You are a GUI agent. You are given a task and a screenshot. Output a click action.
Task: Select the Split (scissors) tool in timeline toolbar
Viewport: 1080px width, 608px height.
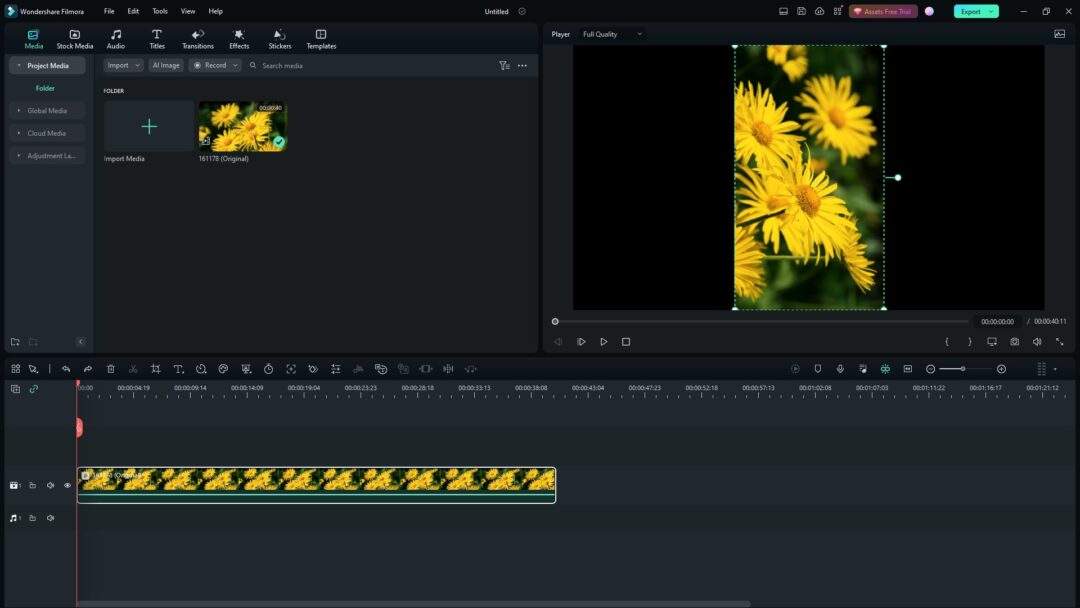133,368
